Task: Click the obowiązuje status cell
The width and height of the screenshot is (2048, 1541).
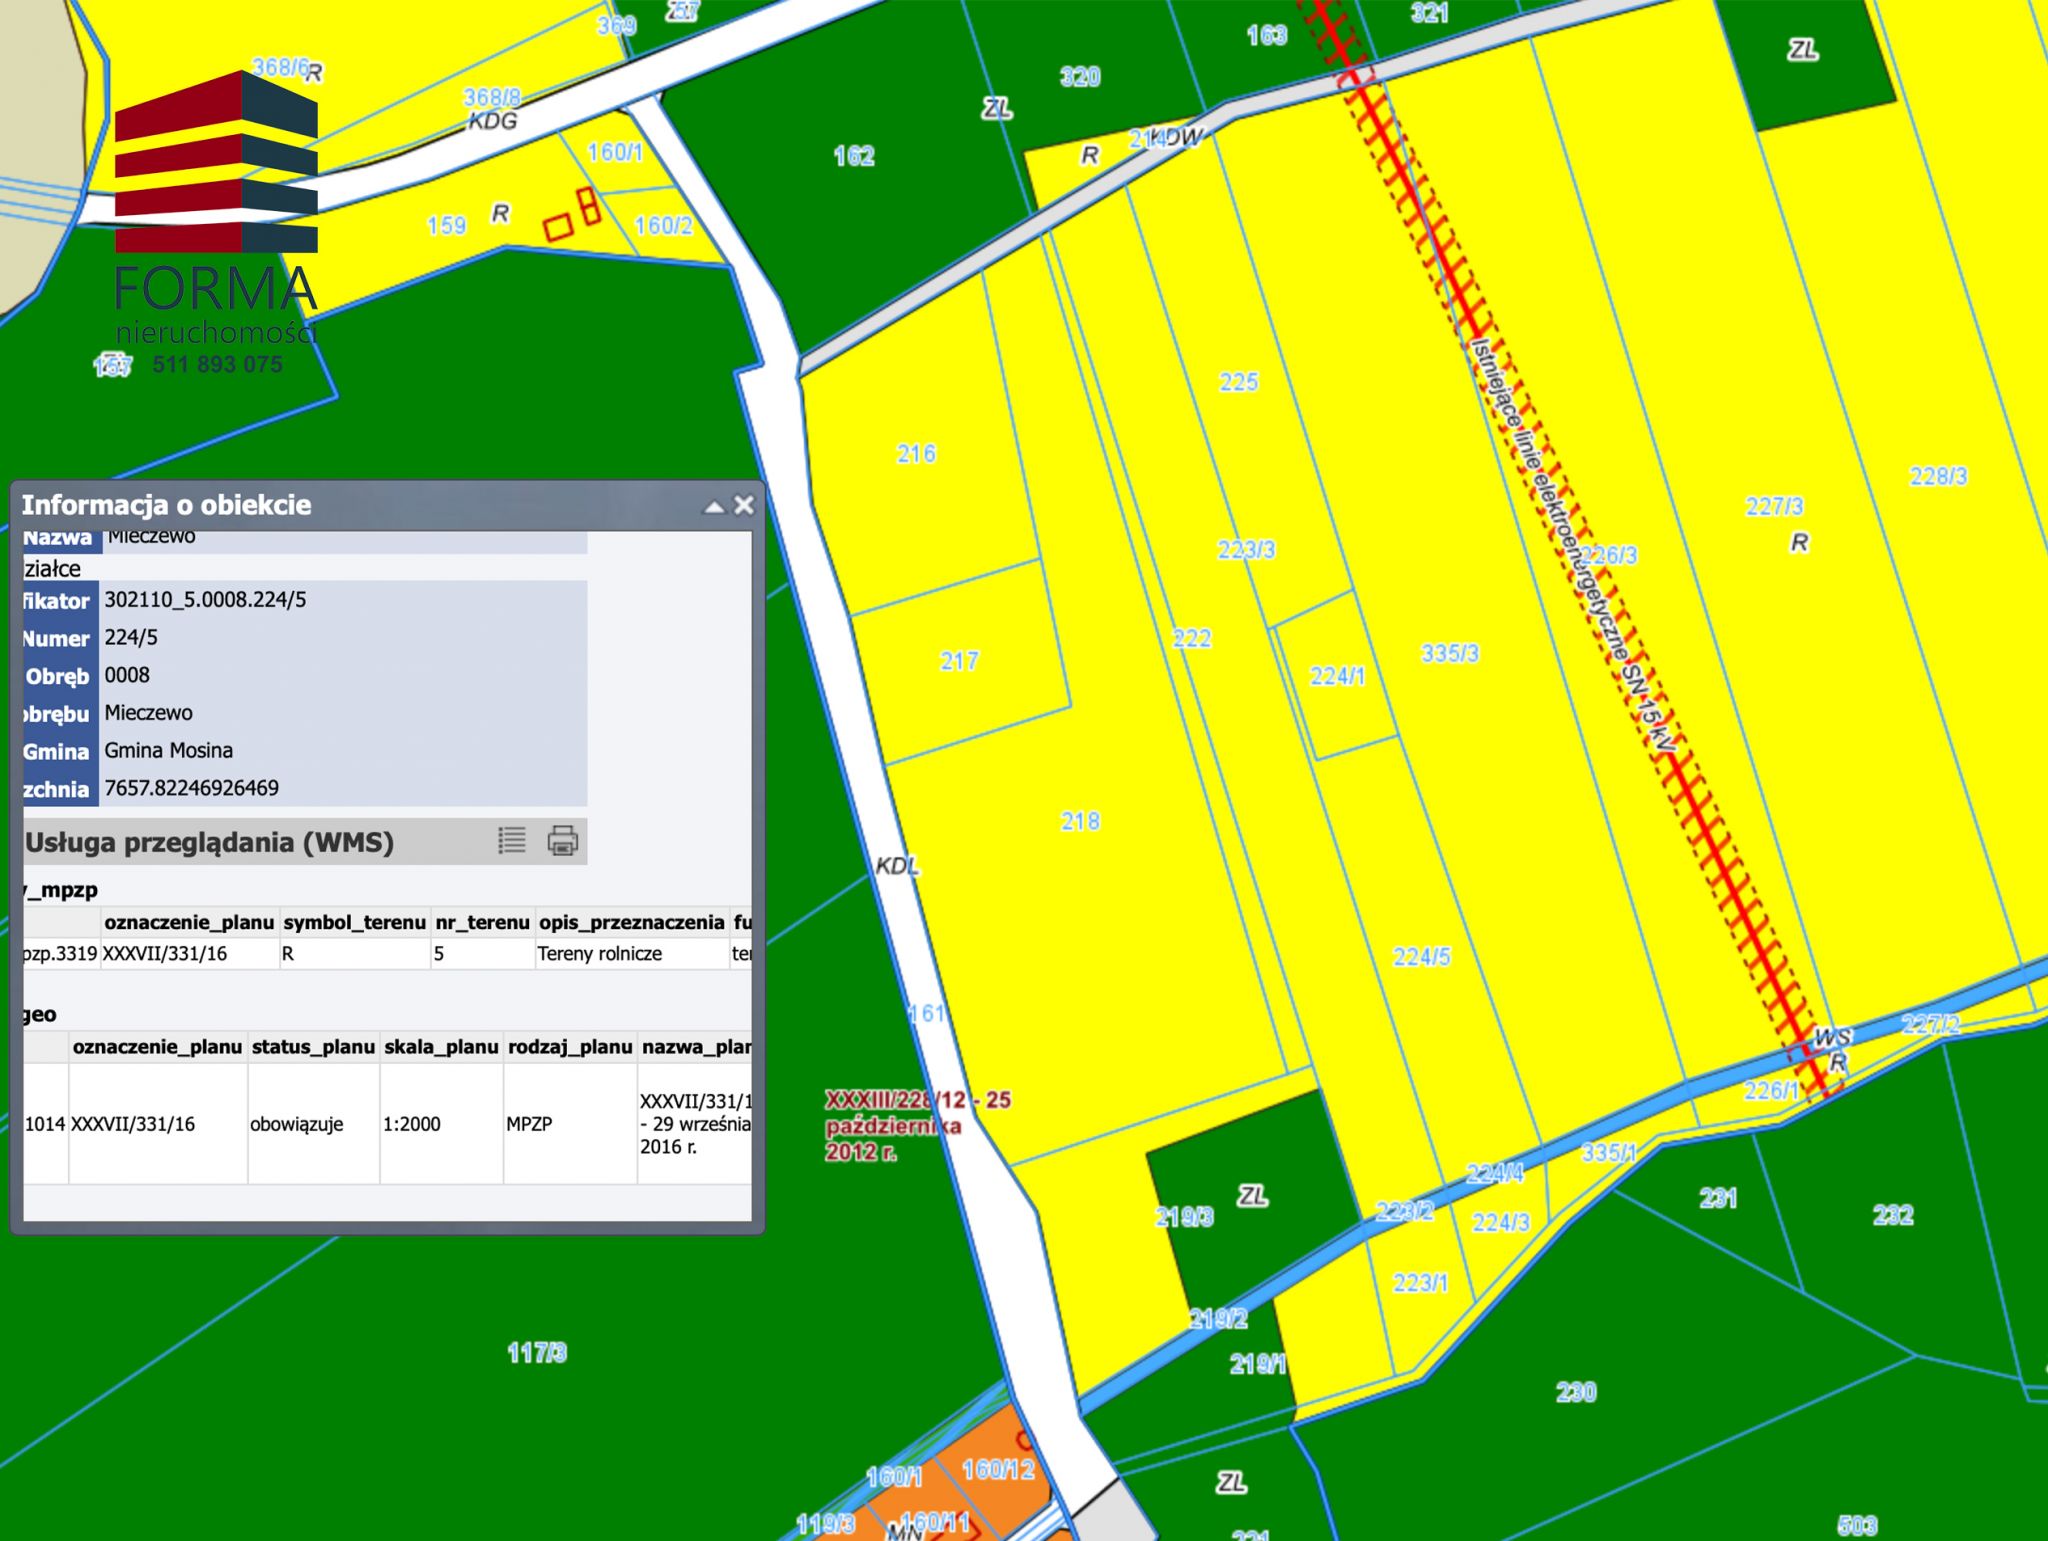Action: tap(297, 1124)
